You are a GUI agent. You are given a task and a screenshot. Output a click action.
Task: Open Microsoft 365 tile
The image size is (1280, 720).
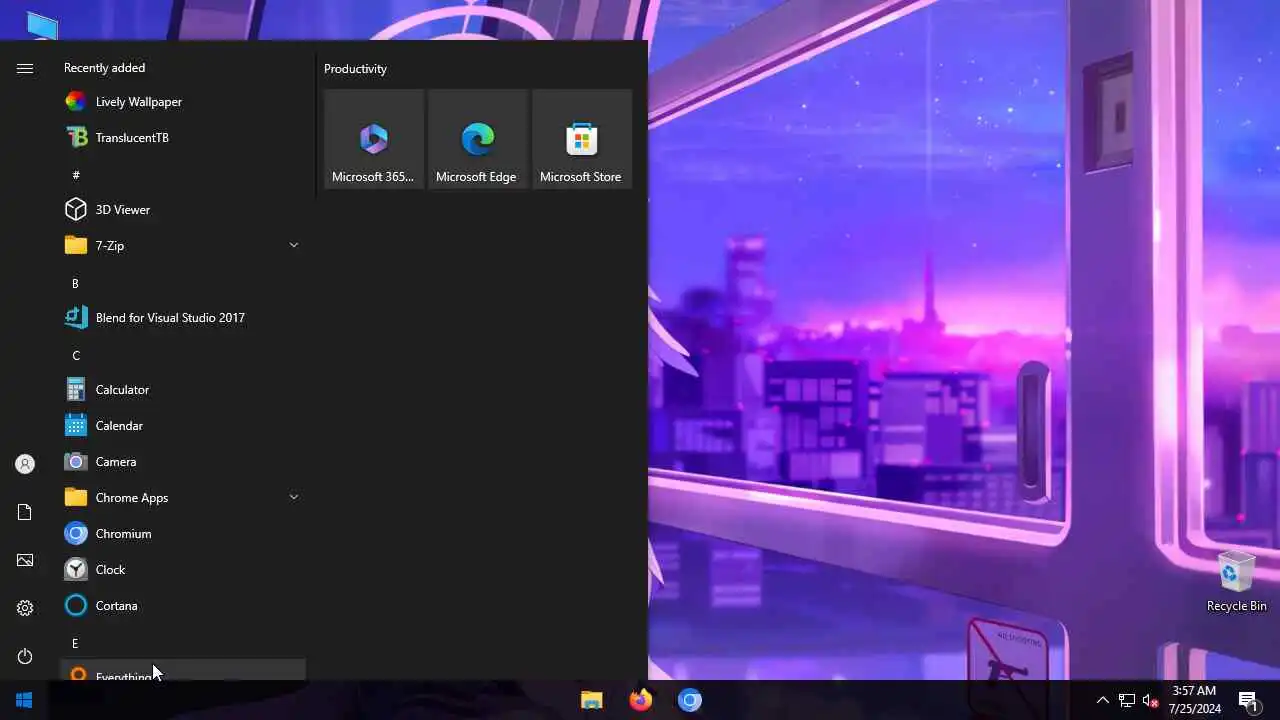(374, 139)
